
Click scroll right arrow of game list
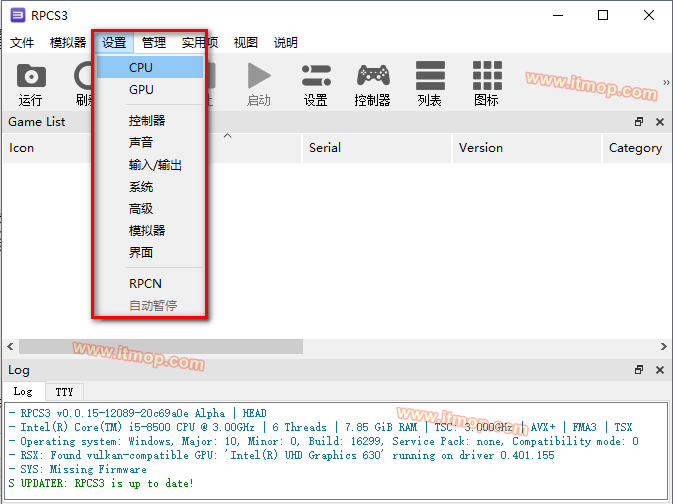pyautogui.click(x=663, y=346)
